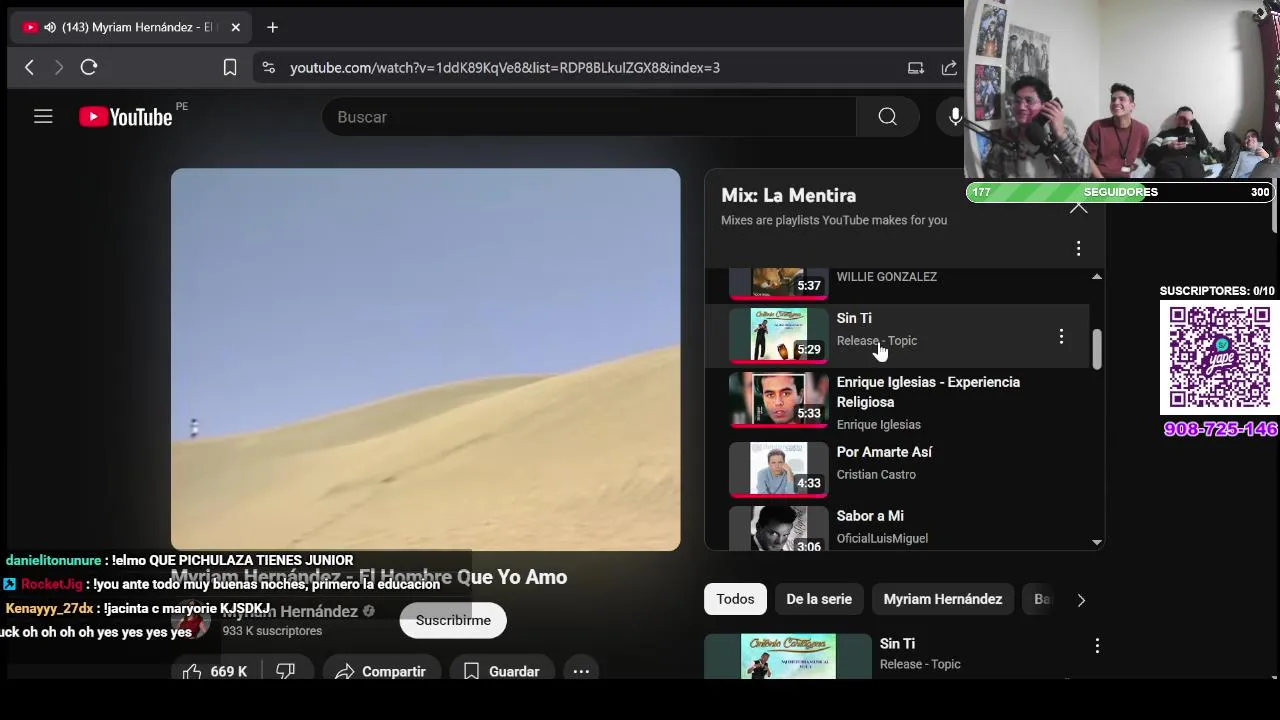Collapse the Mix: La Mentira playlist panel

coord(1078,207)
